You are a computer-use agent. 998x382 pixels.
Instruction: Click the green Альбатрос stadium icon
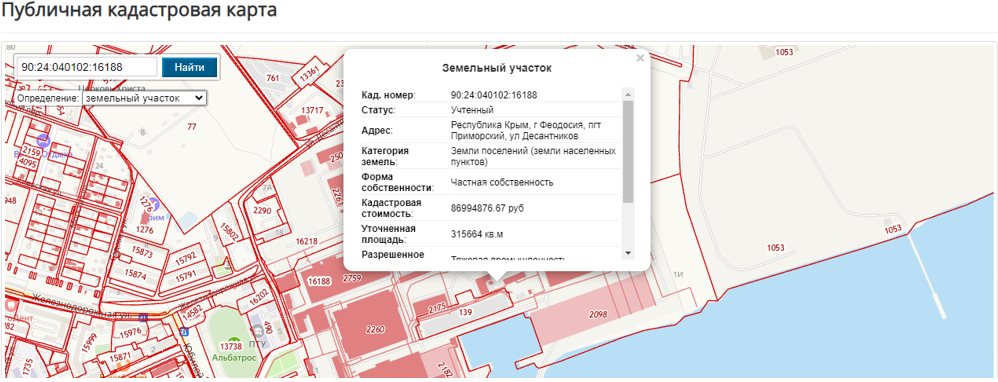(x=235, y=341)
